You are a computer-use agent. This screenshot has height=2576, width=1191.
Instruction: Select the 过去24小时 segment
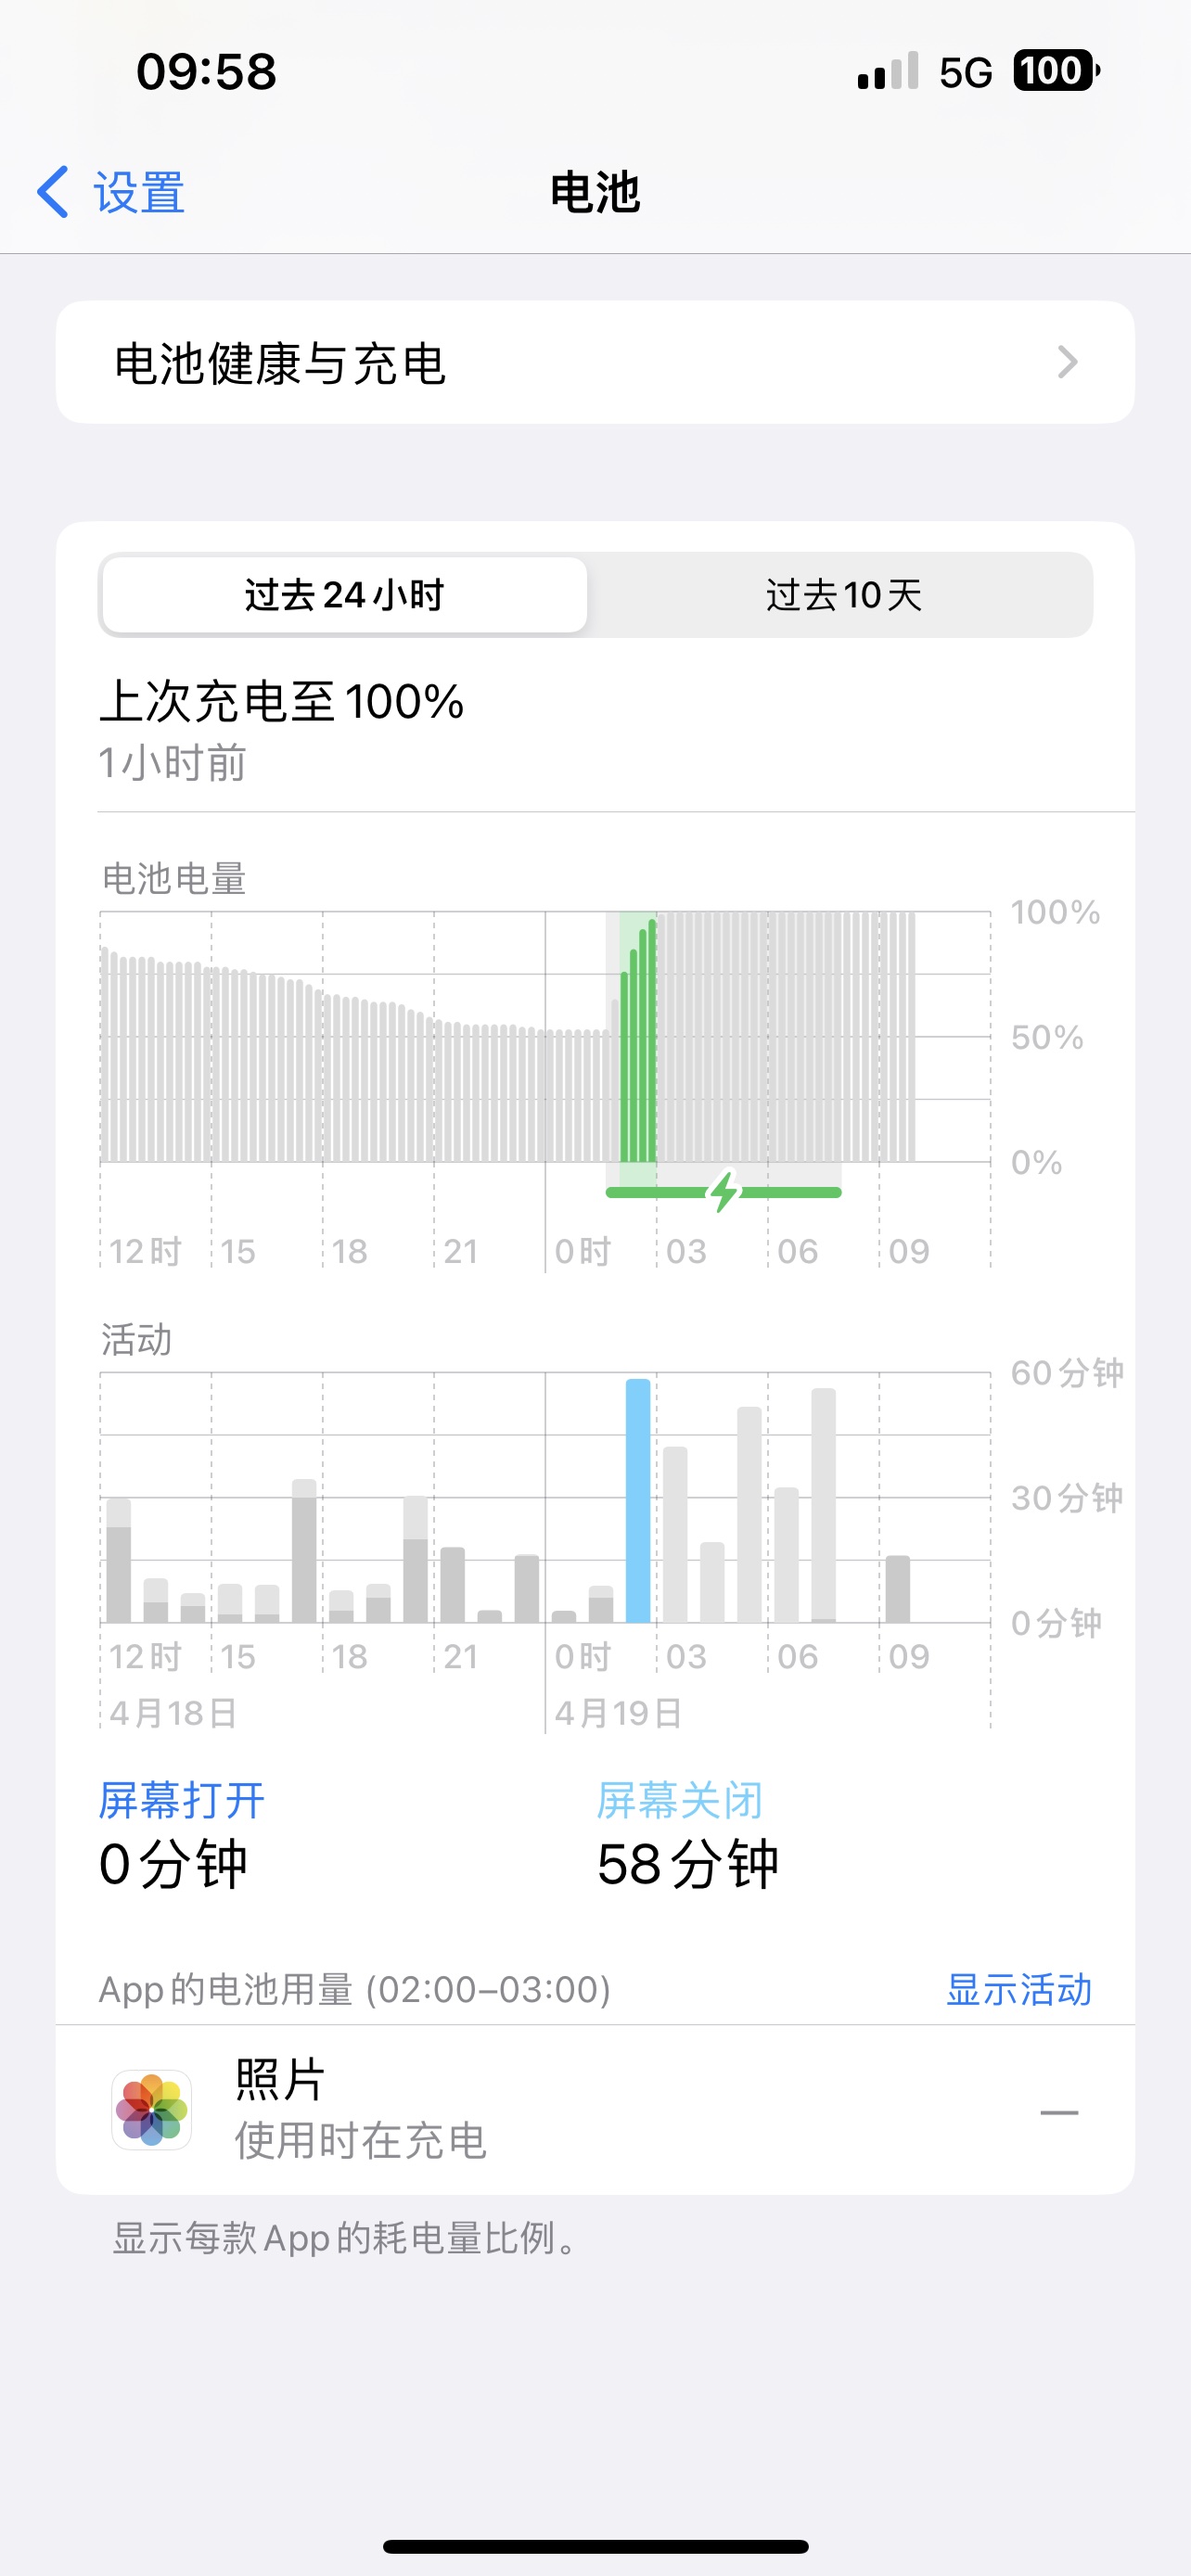pyautogui.click(x=344, y=595)
